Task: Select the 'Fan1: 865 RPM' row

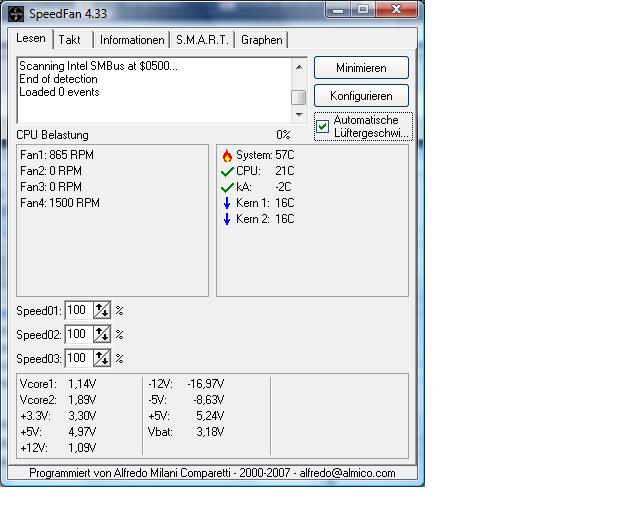Action: (x=57, y=155)
